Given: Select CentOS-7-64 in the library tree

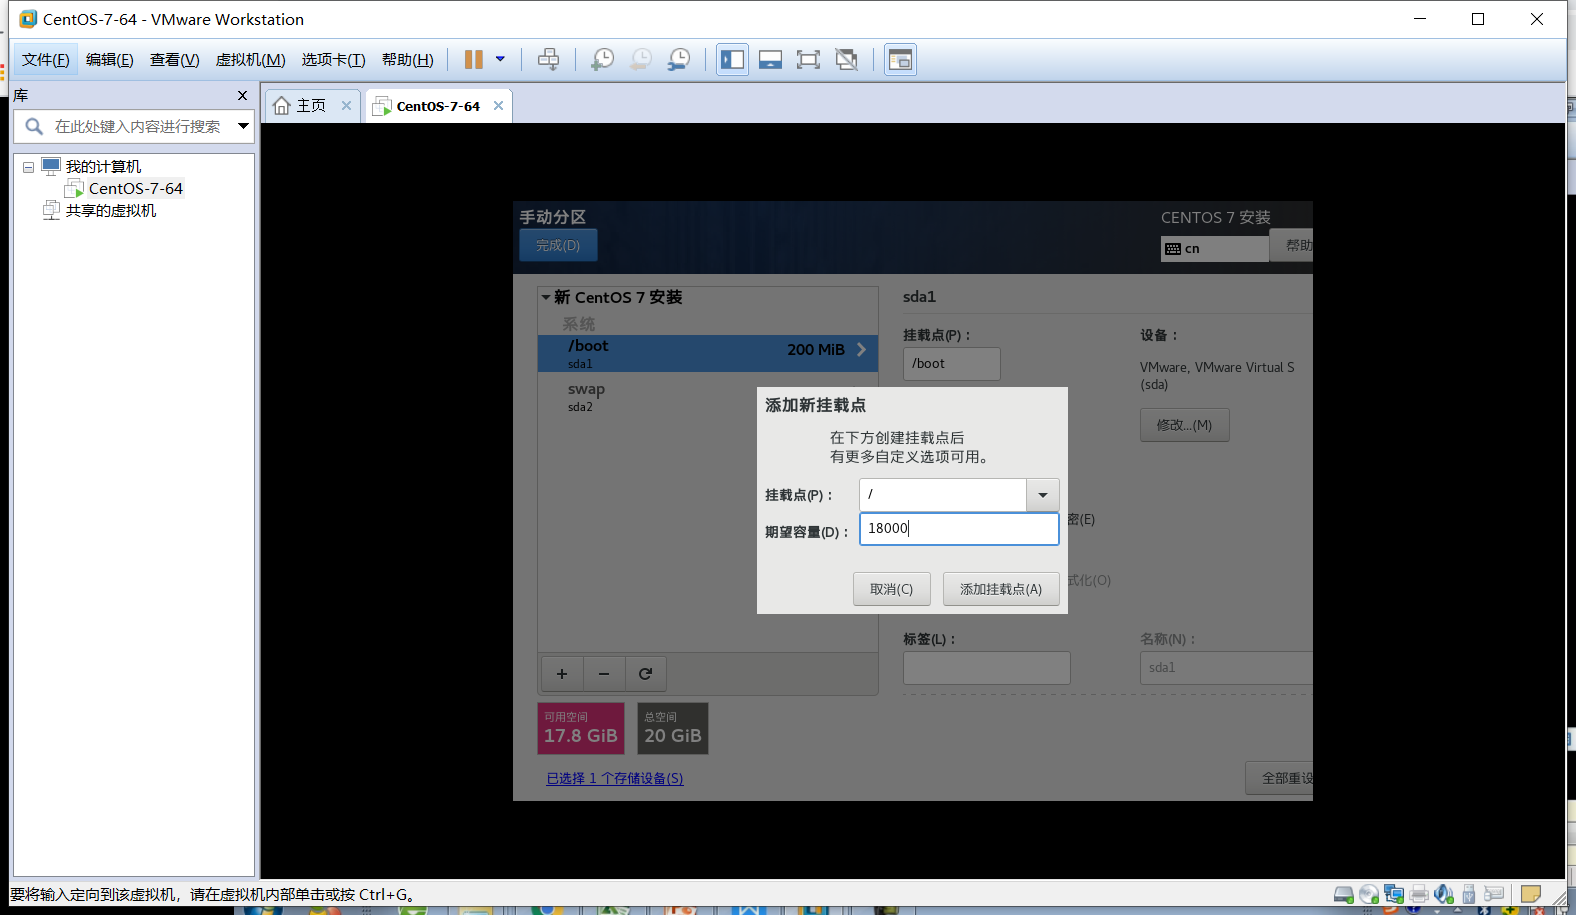Looking at the screenshot, I should pos(135,189).
